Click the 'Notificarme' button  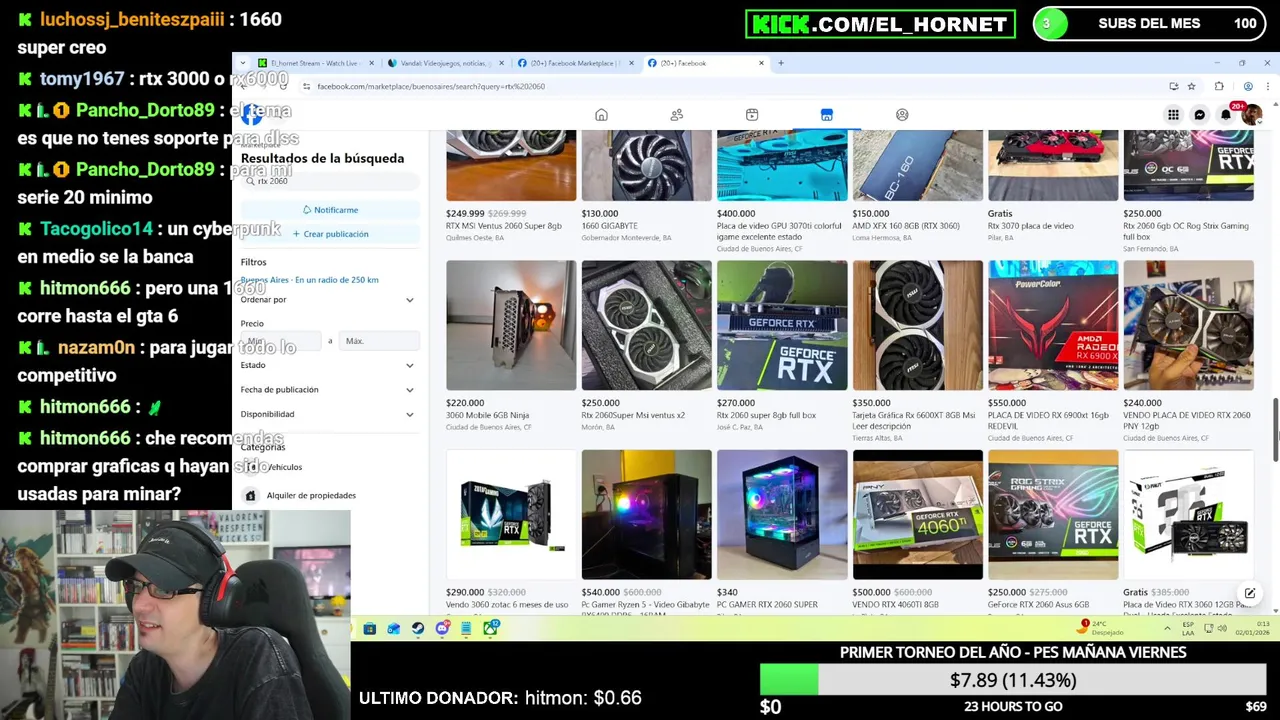pyautogui.click(x=330, y=210)
